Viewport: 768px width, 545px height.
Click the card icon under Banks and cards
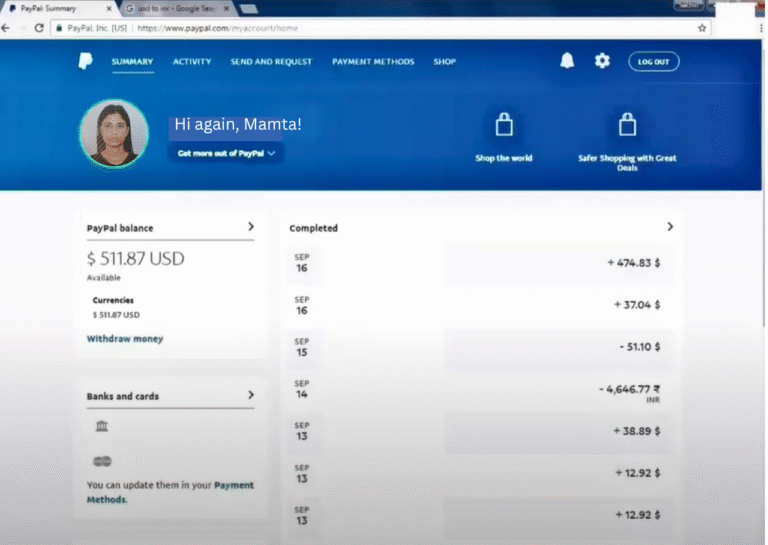point(102,461)
